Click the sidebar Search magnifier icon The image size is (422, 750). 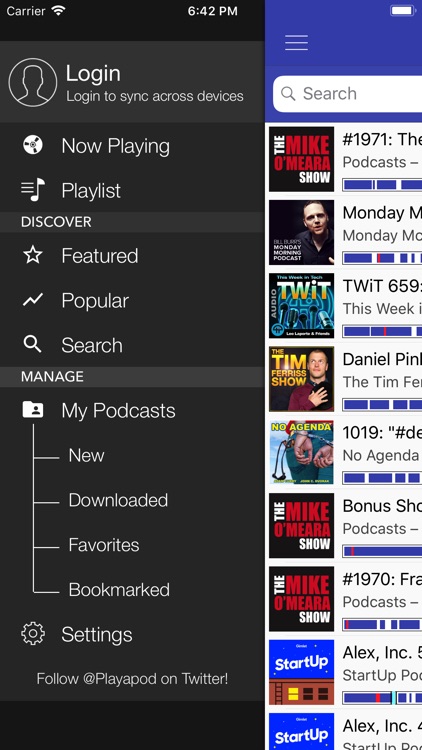pyautogui.click(x=32, y=344)
